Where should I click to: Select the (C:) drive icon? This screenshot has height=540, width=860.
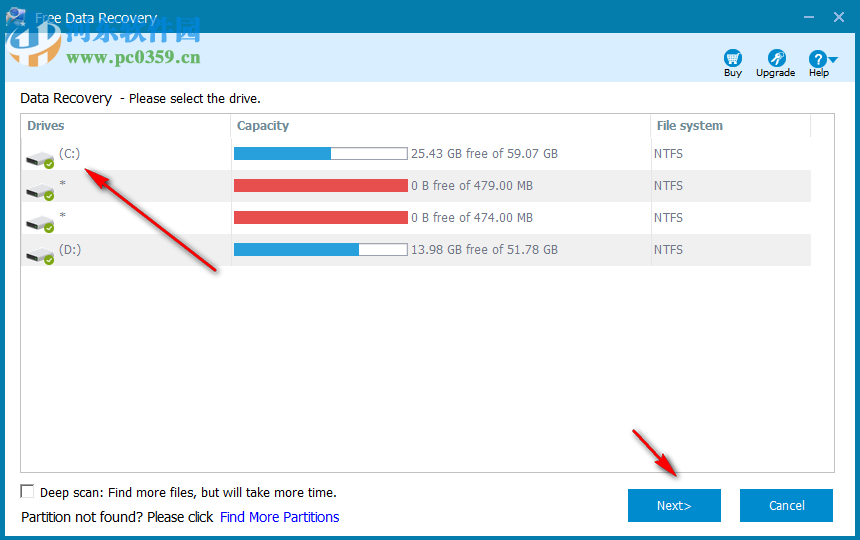click(x=40, y=160)
